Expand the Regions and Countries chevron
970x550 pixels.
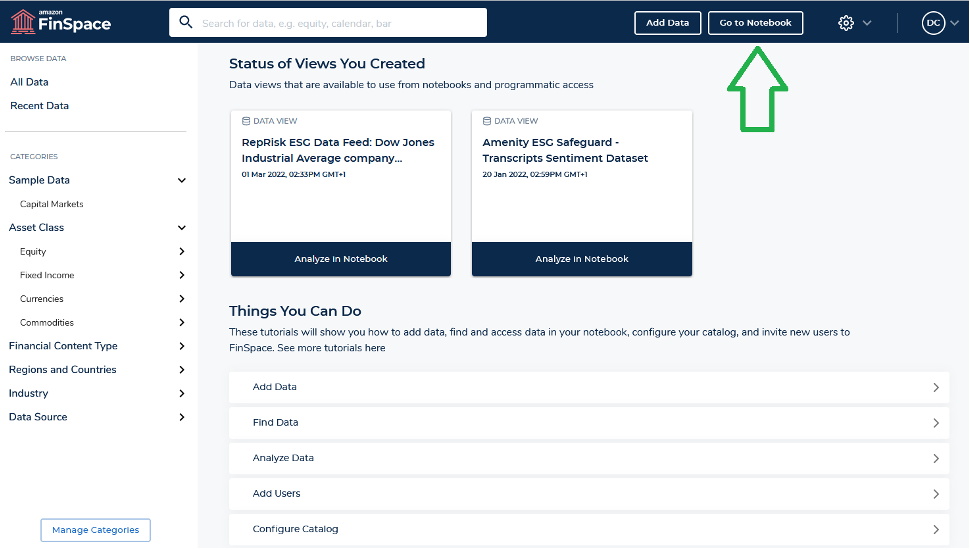[x=182, y=370]
